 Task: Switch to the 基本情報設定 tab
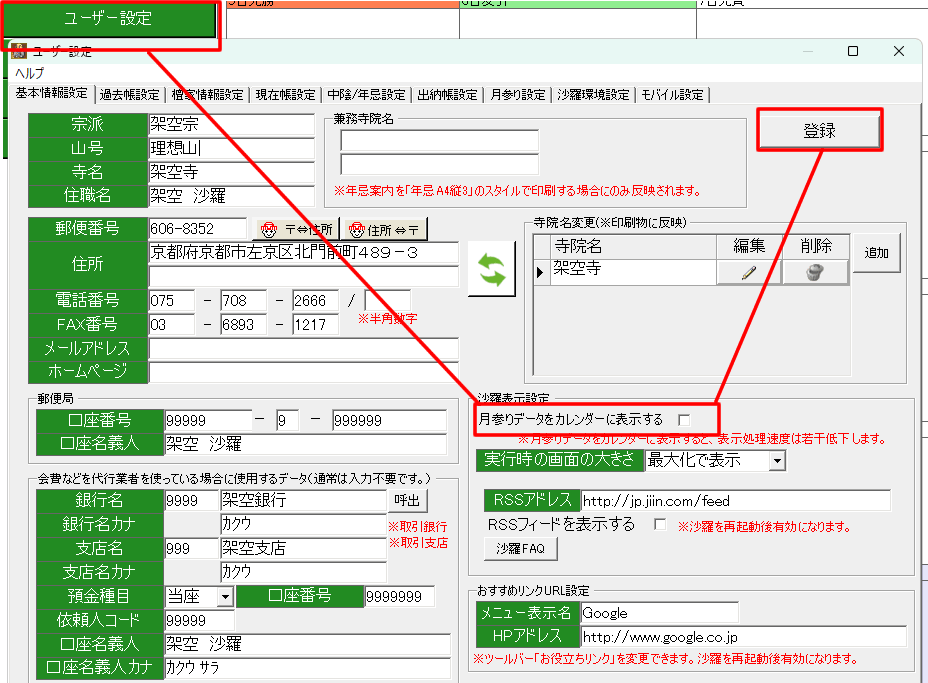tap(51, 94)
